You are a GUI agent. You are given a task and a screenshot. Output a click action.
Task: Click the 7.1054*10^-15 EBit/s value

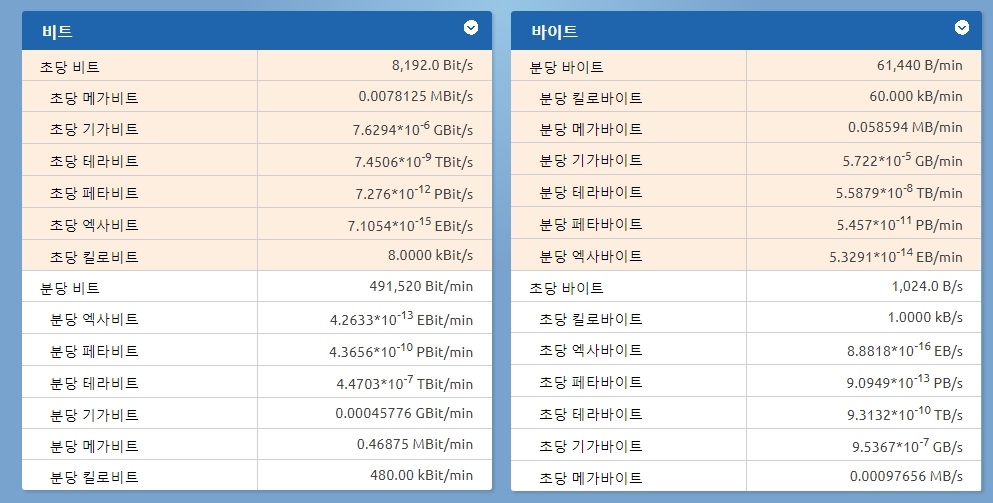[410, 224]
